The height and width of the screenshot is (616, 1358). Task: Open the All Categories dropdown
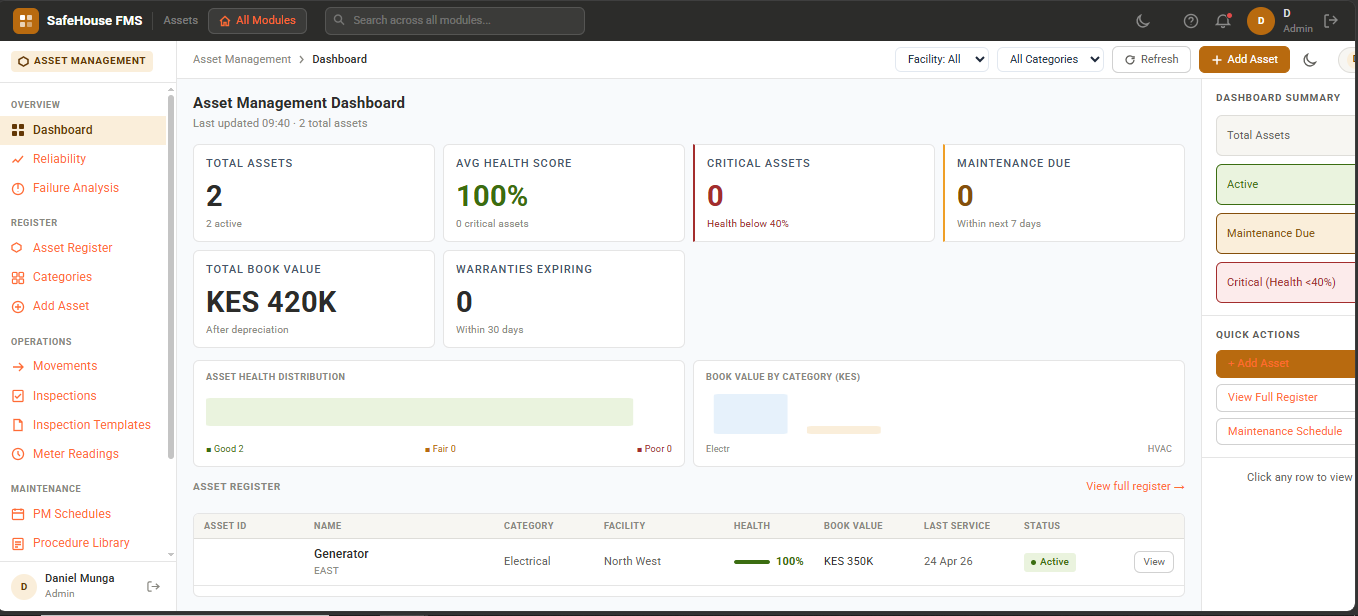point(1050,59)
